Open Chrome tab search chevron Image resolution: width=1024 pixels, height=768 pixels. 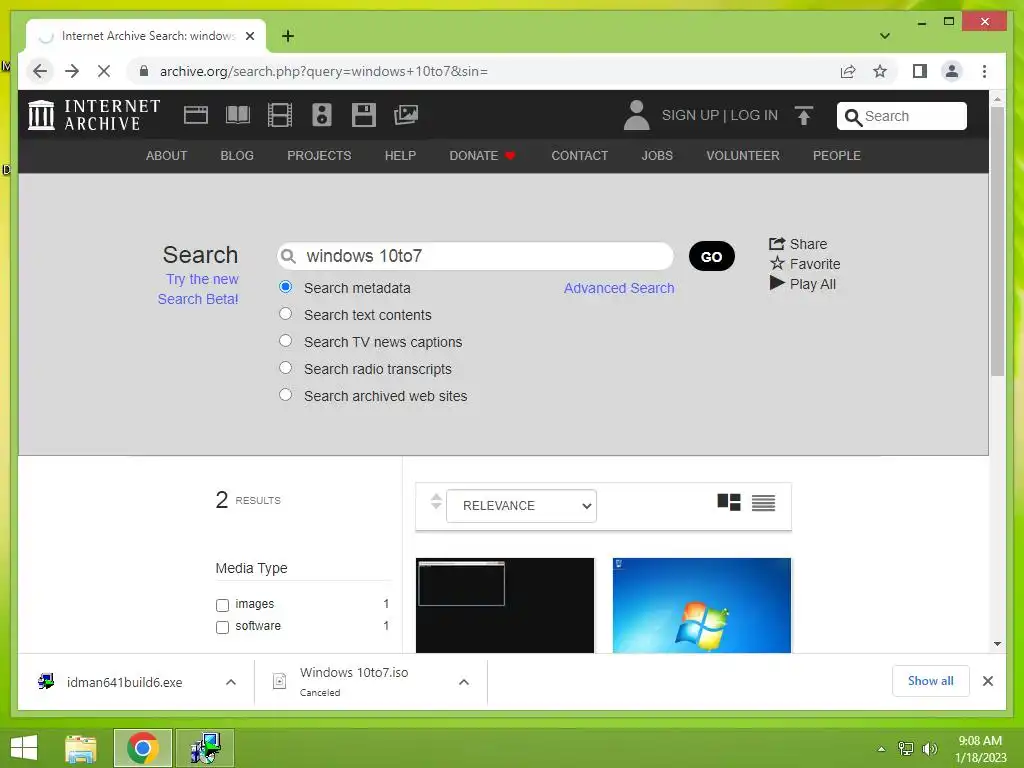885,36
